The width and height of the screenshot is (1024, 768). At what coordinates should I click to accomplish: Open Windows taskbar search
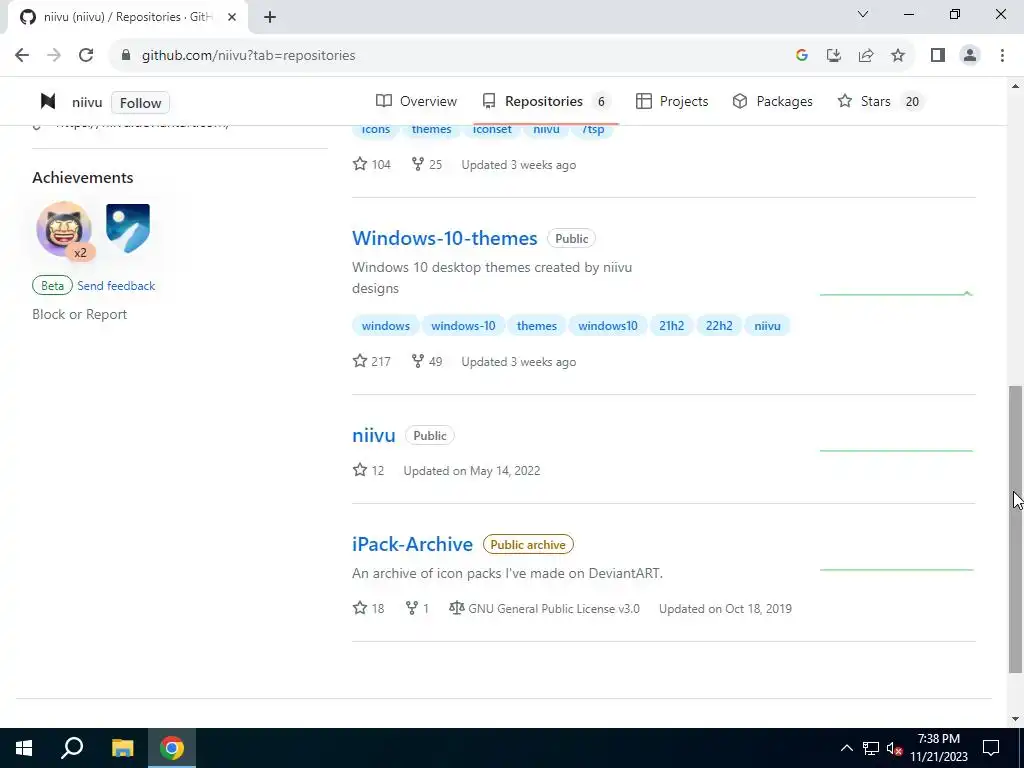click(x=72, y=748)
